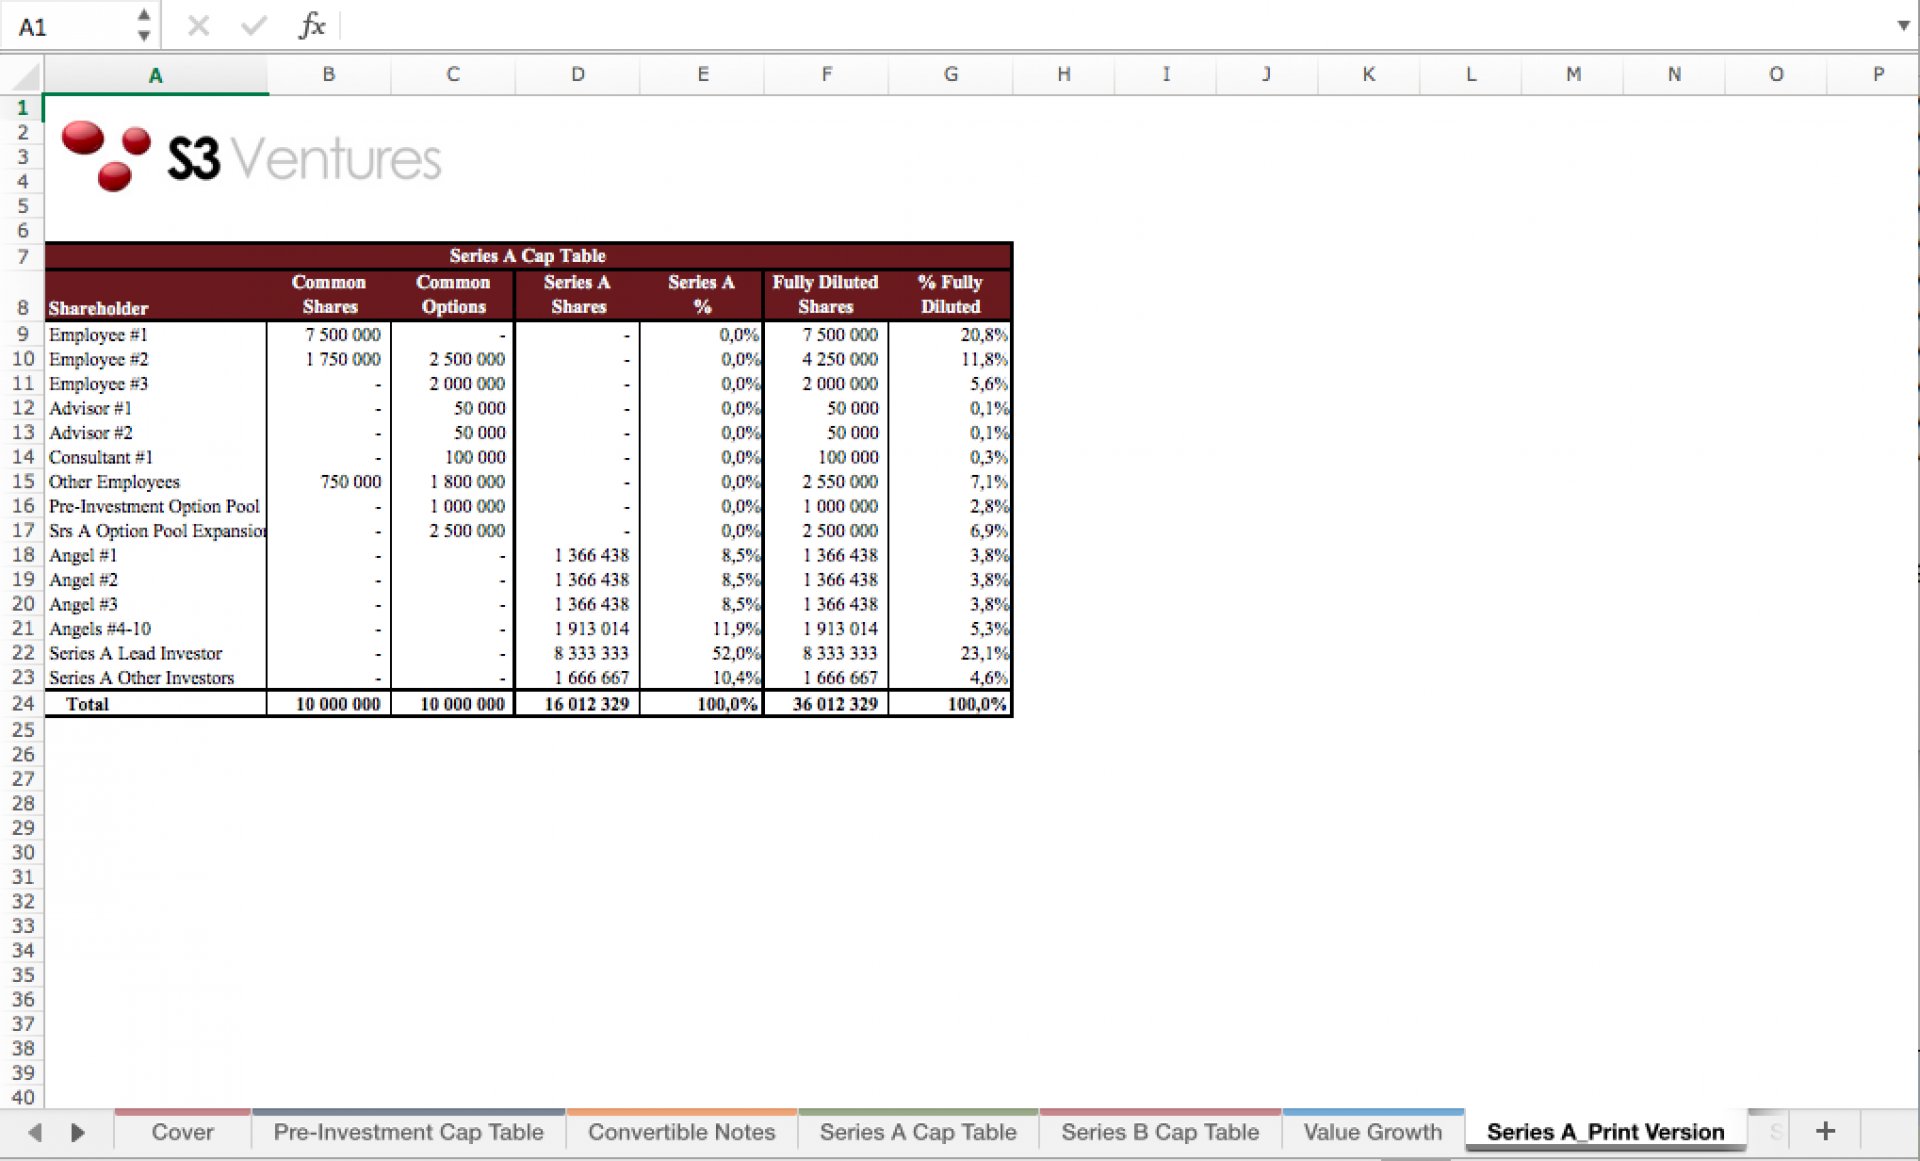Click the 16 012 329 total cell
The width and height of the screenshot is (1920, 1161).
pyautogui.click(x=577, y=704)
